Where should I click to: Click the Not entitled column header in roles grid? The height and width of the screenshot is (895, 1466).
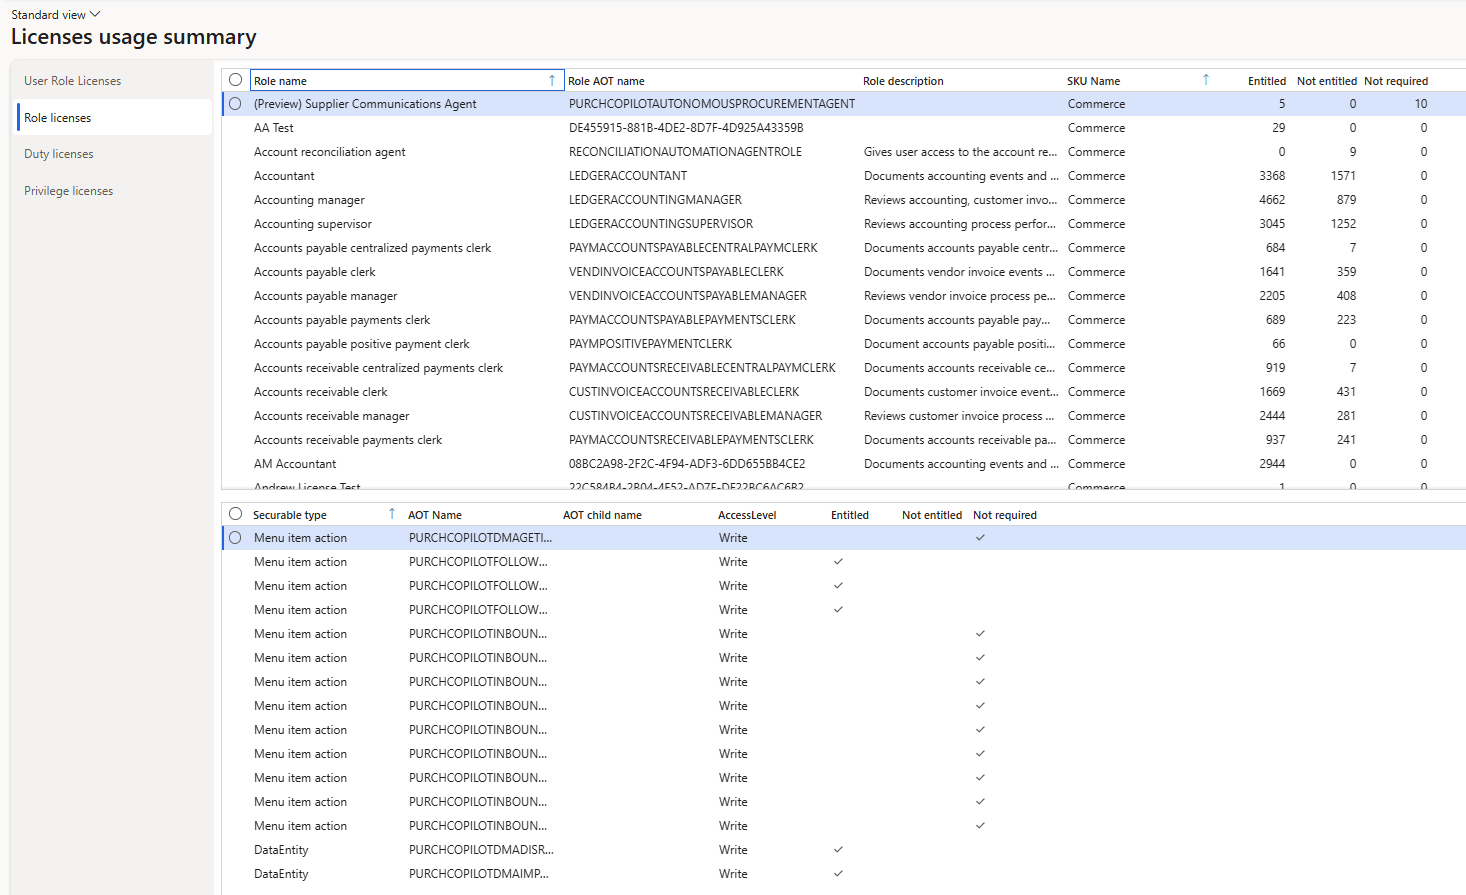pos(1326,81)
